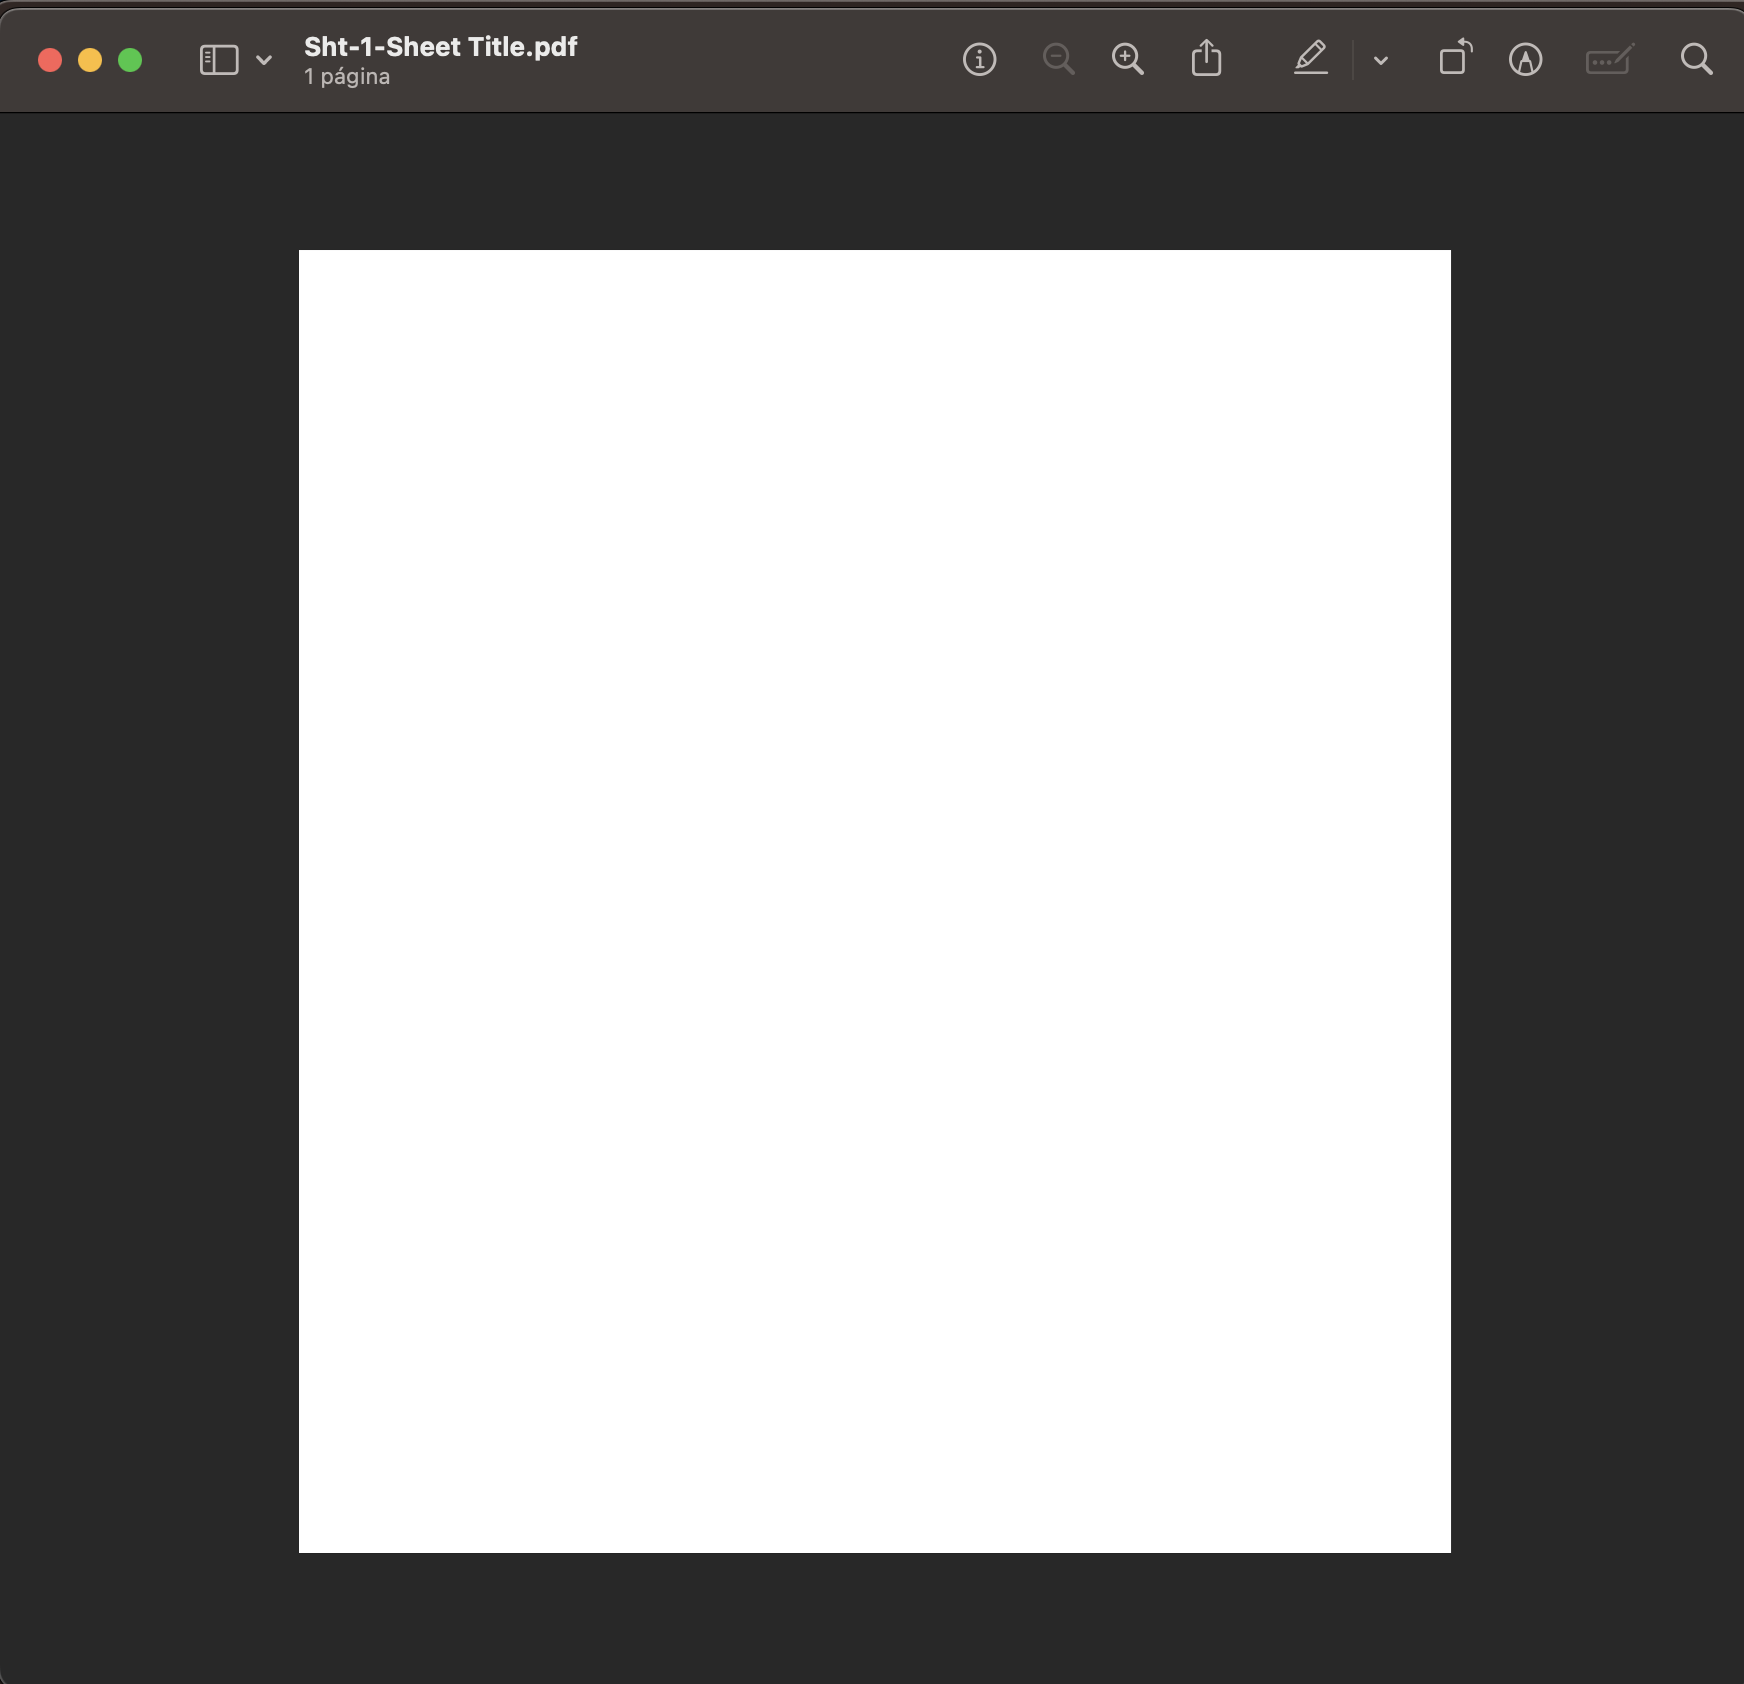Screen dimensions: 1744x1684
Task: Open search with the magnifier icon
Action: pos(1696,60)
